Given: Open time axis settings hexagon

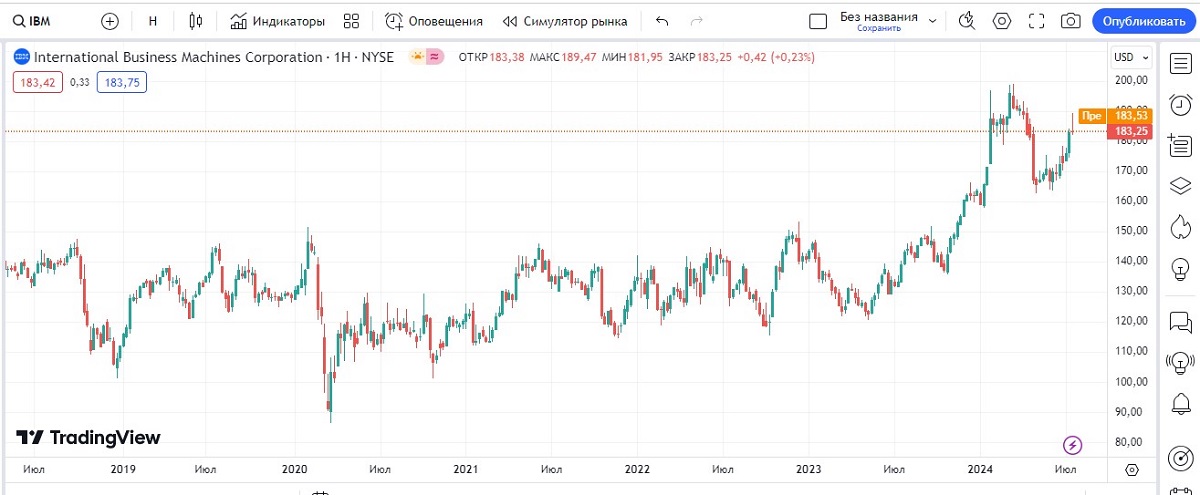Looking at the screenshot, I should pos(1131,469).
